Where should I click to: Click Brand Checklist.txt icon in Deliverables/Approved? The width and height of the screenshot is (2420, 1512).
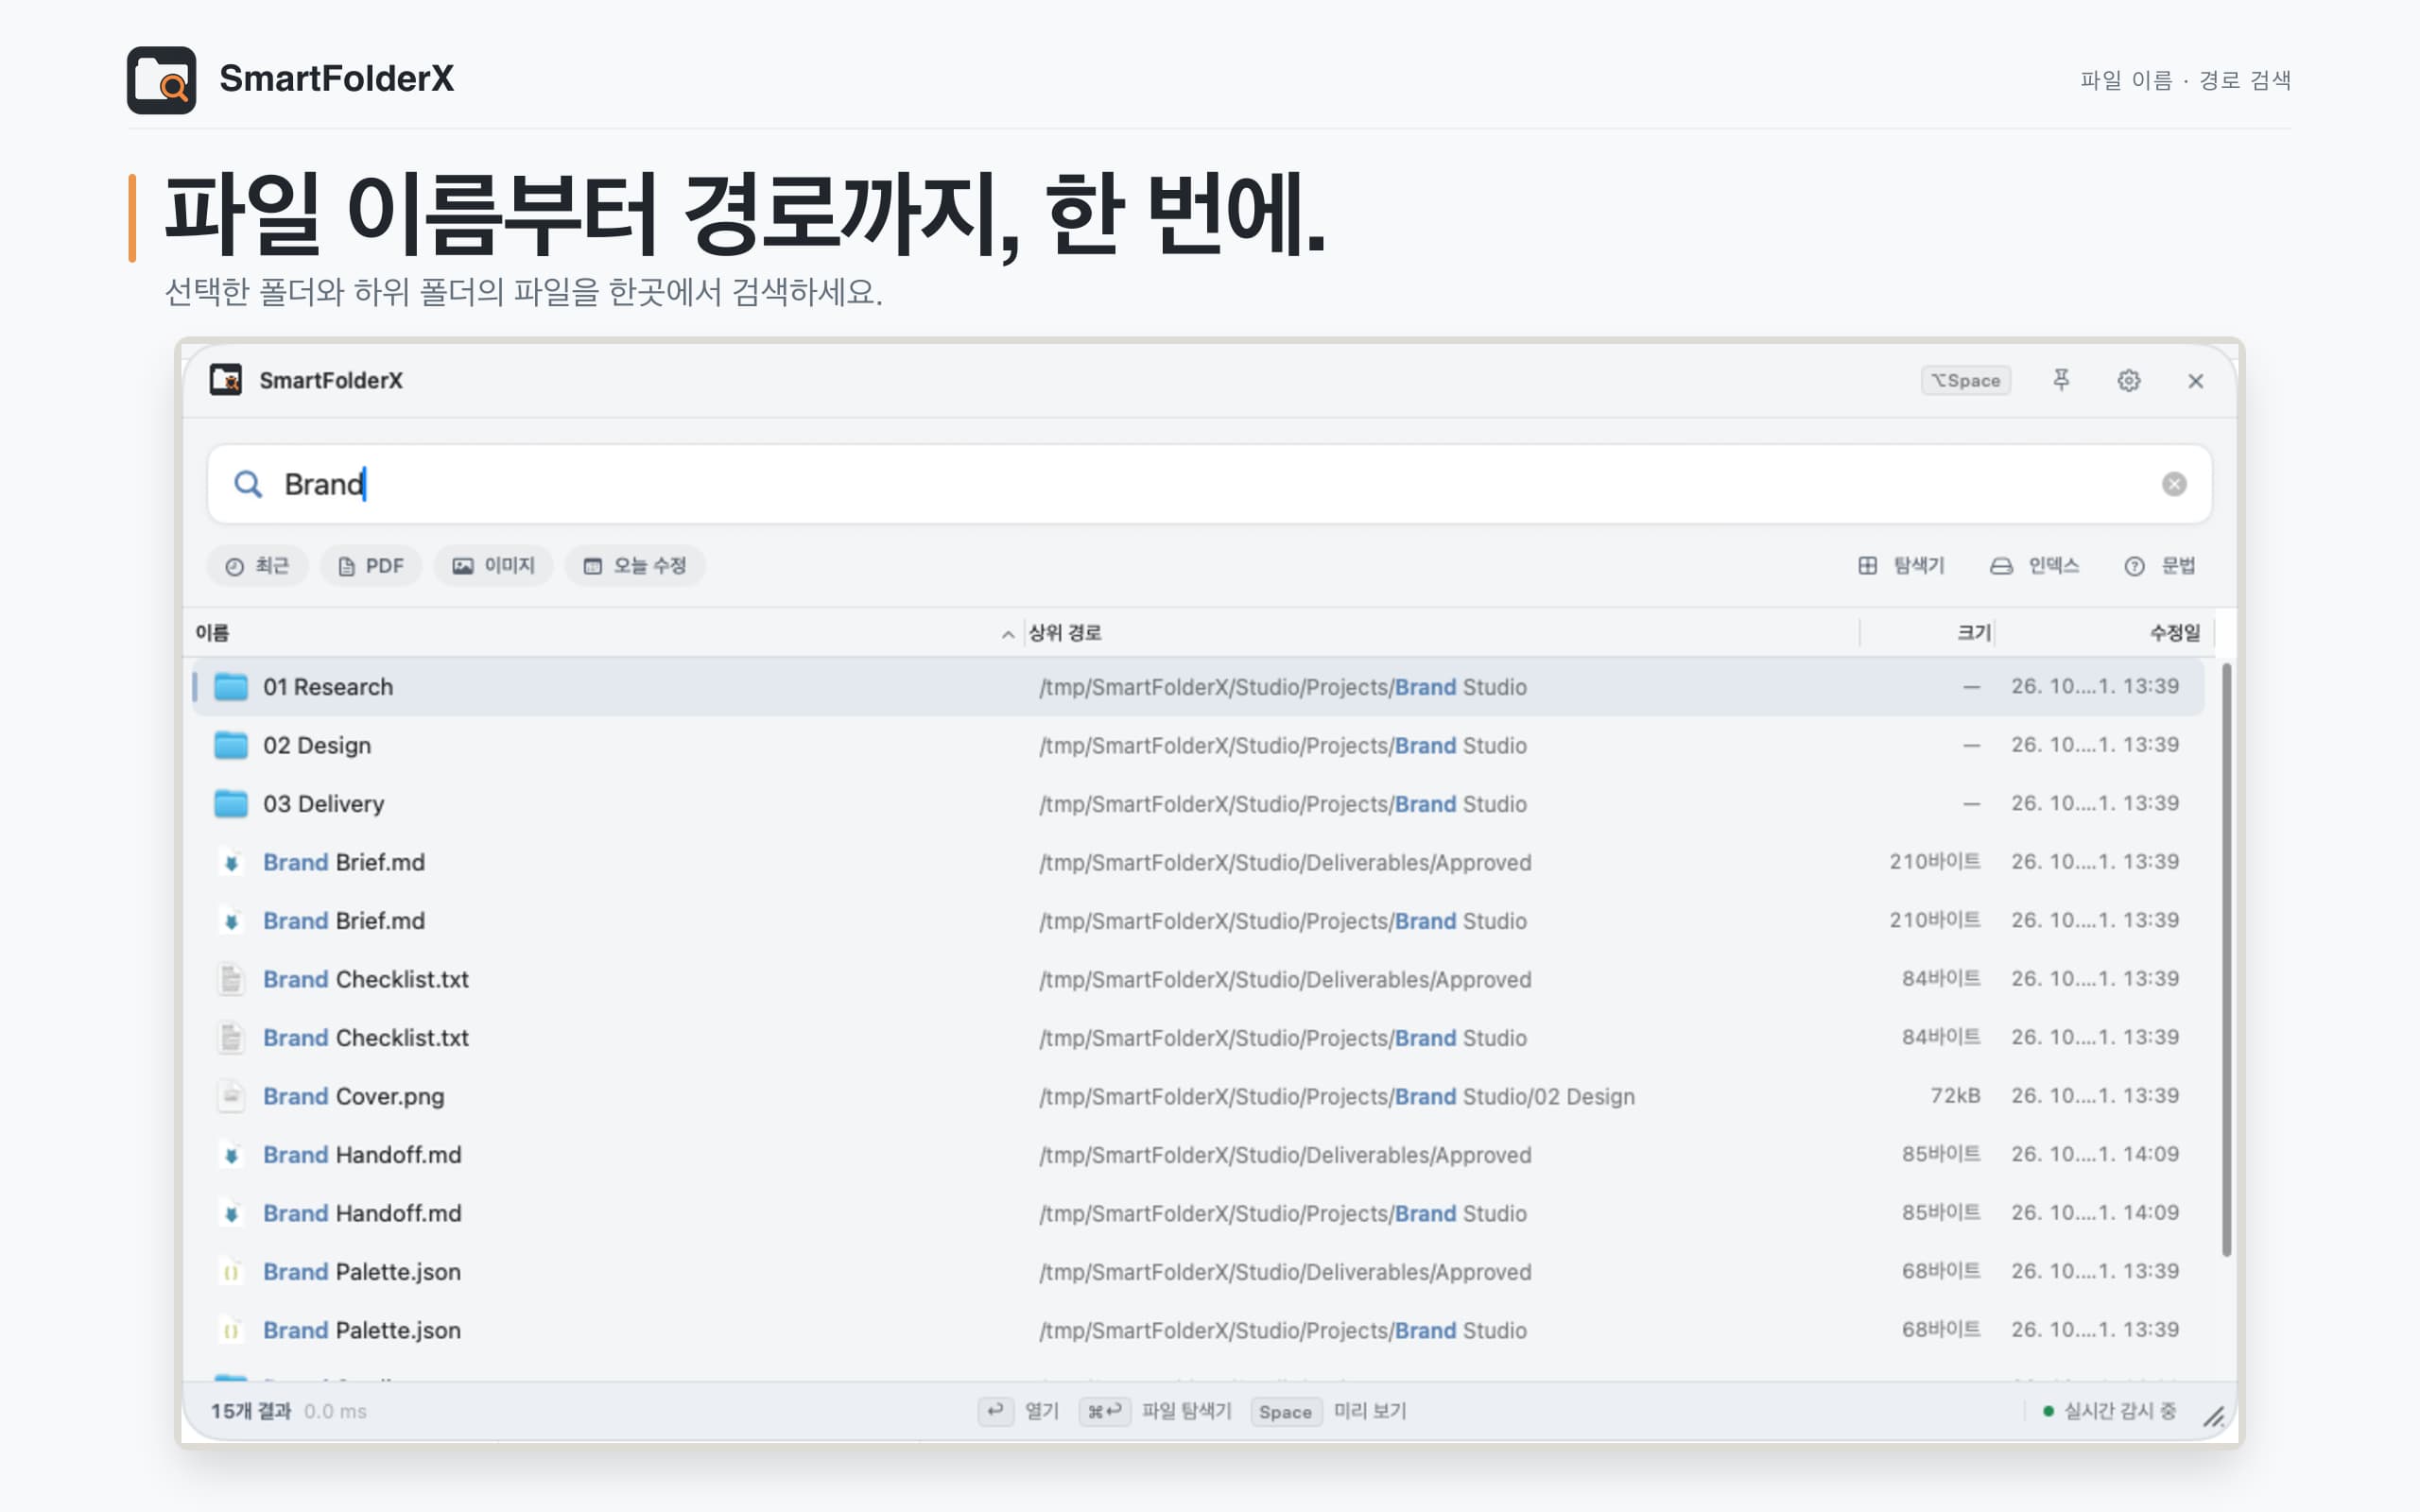tap(231, 979)
